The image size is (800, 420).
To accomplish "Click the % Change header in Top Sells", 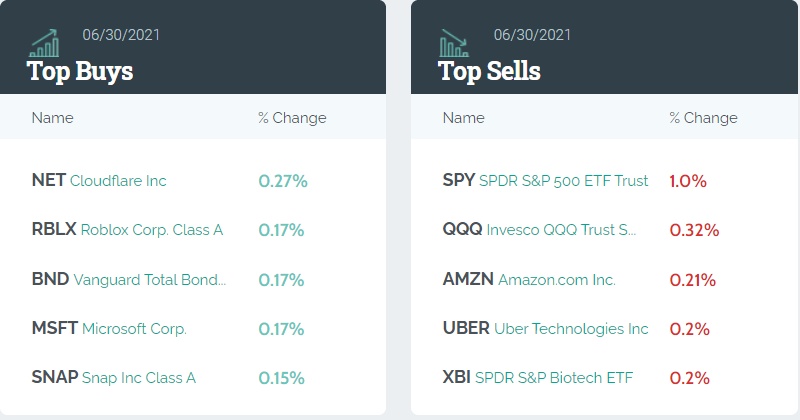I will tap(703, 118).
